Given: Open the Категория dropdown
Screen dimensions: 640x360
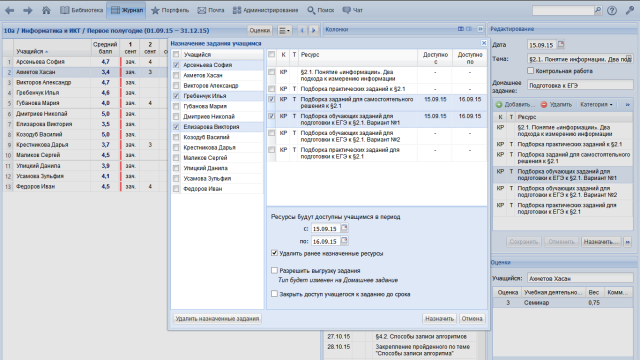Looking at the screenshot, I should (x=596, y=104).
